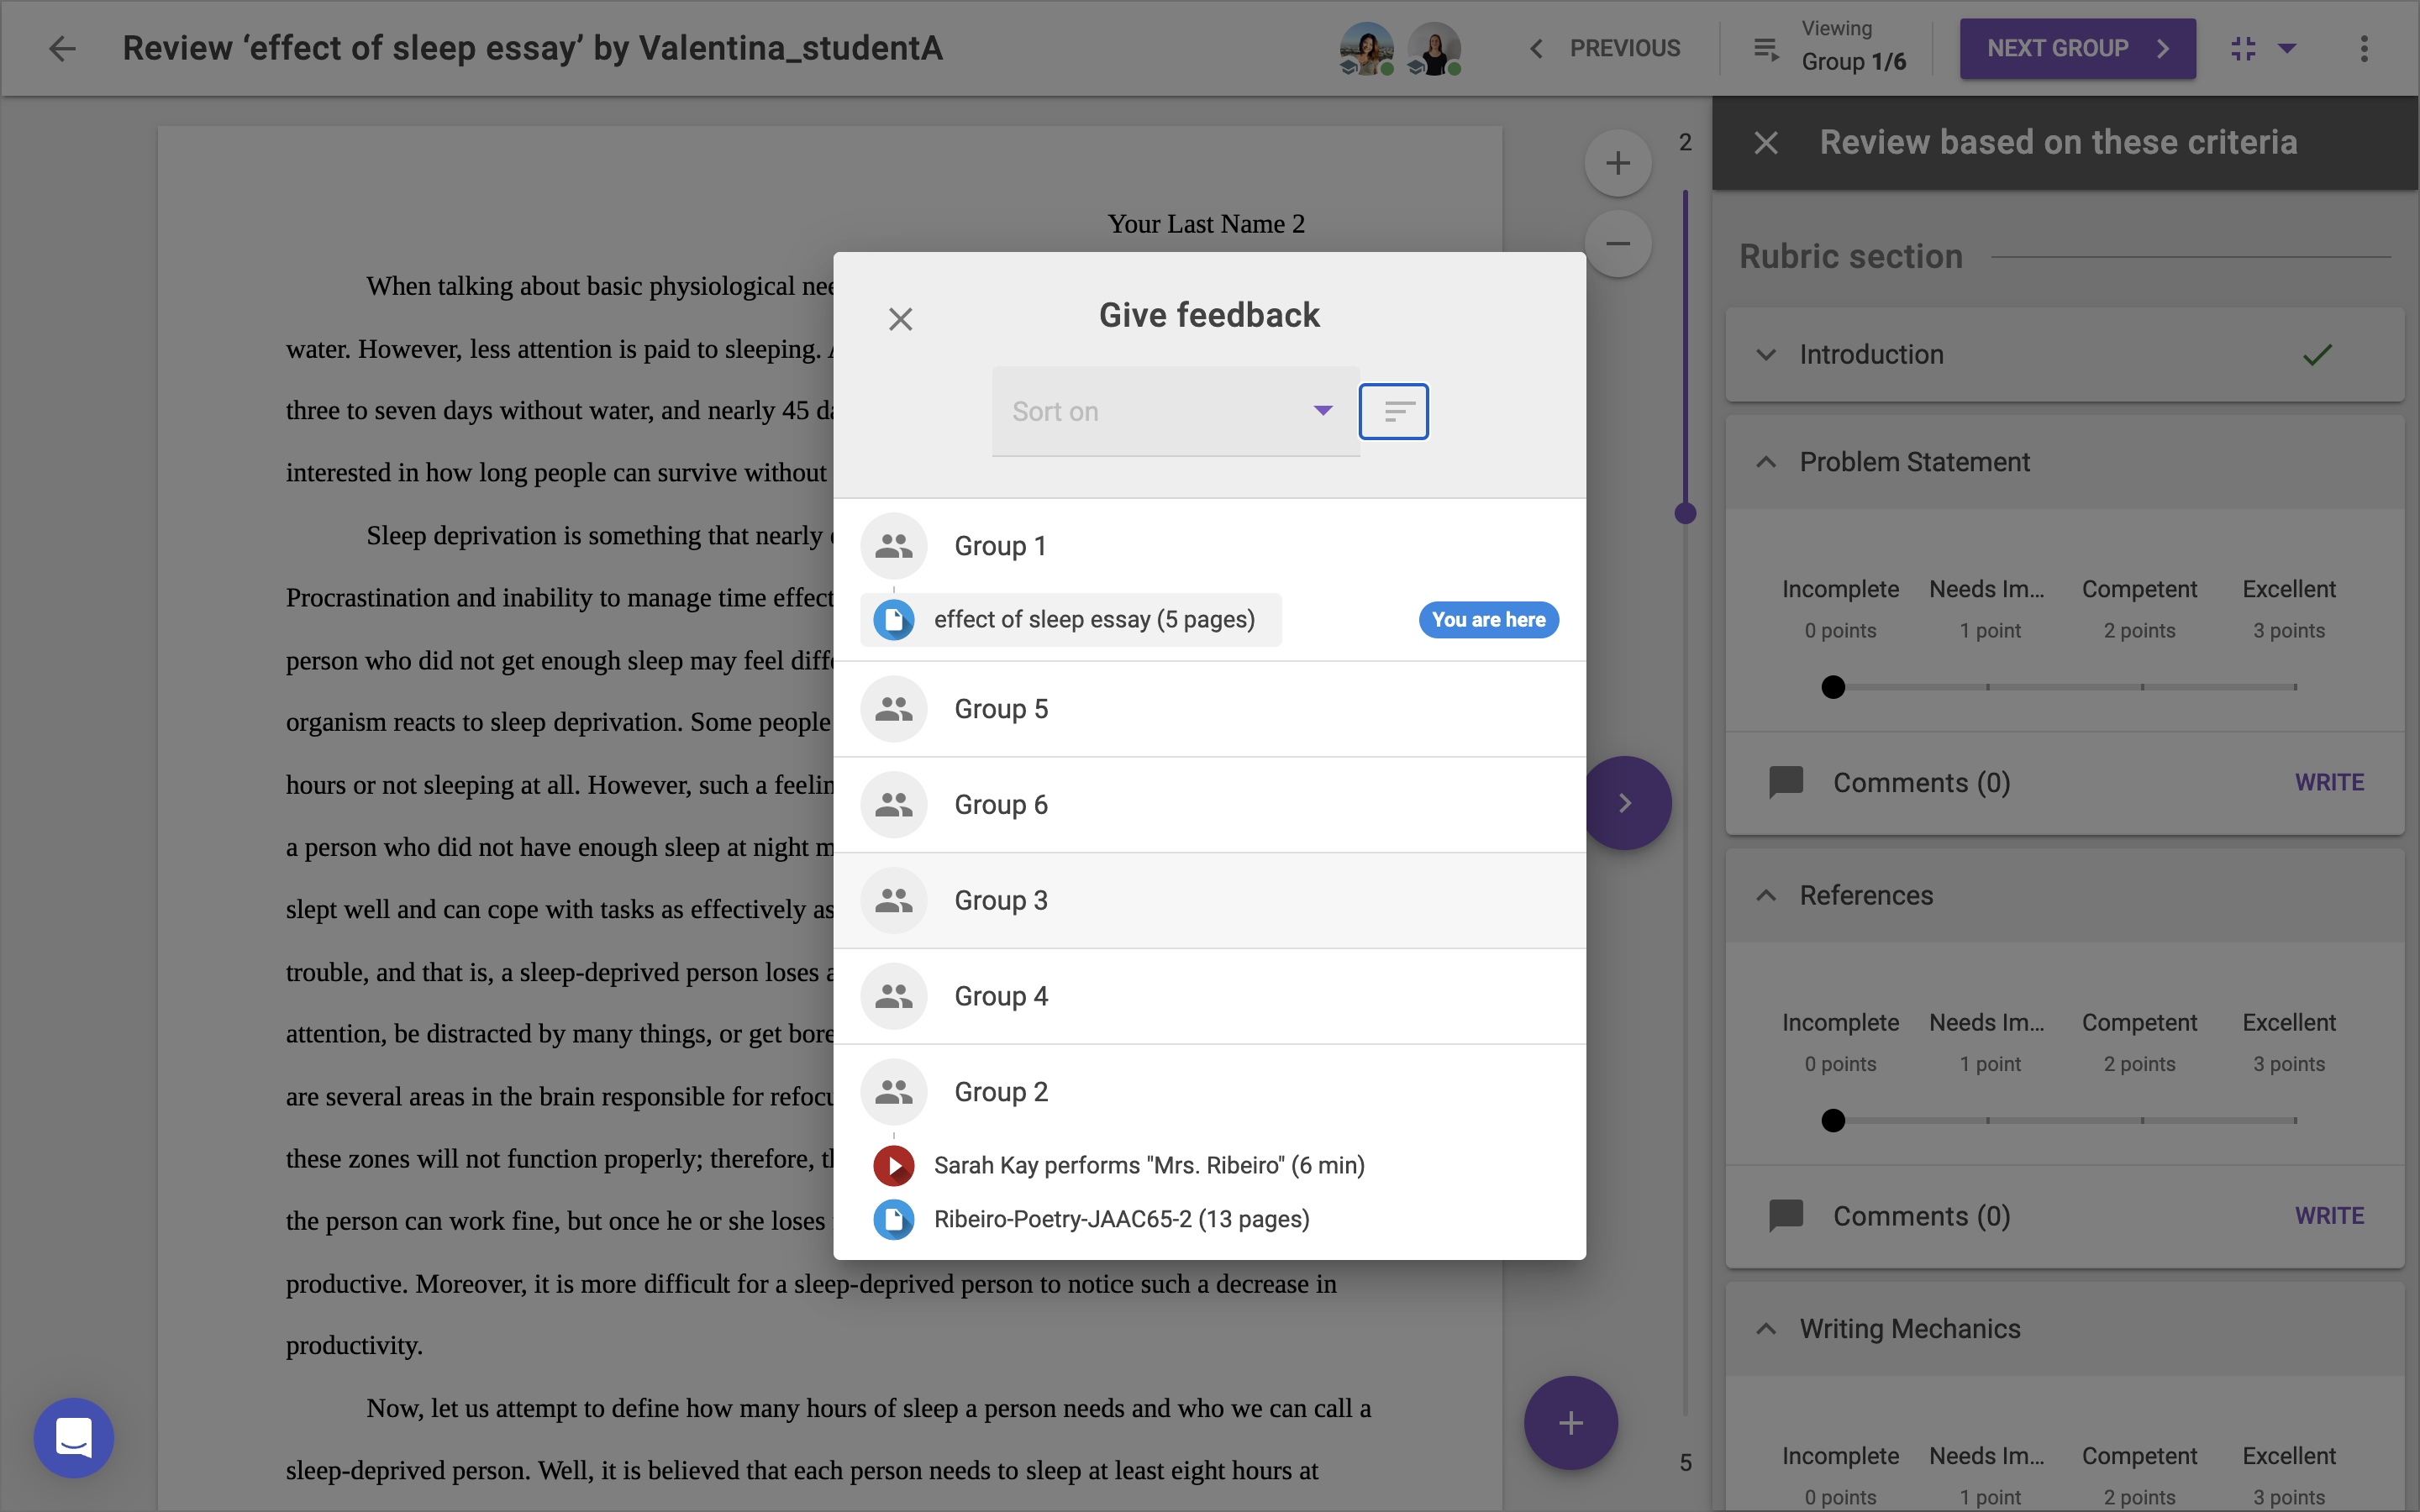
Task: Expand Group 6 in the list
Action: tap(1209, 805)
